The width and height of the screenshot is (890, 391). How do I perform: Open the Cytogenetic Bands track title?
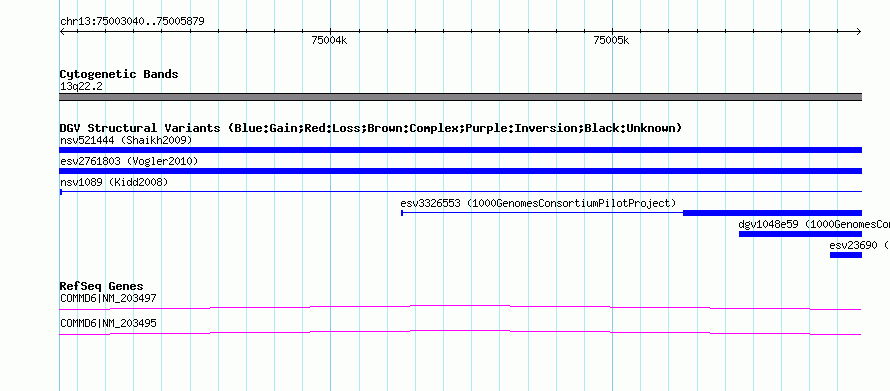pyautogui.click(x=119, y=74)
